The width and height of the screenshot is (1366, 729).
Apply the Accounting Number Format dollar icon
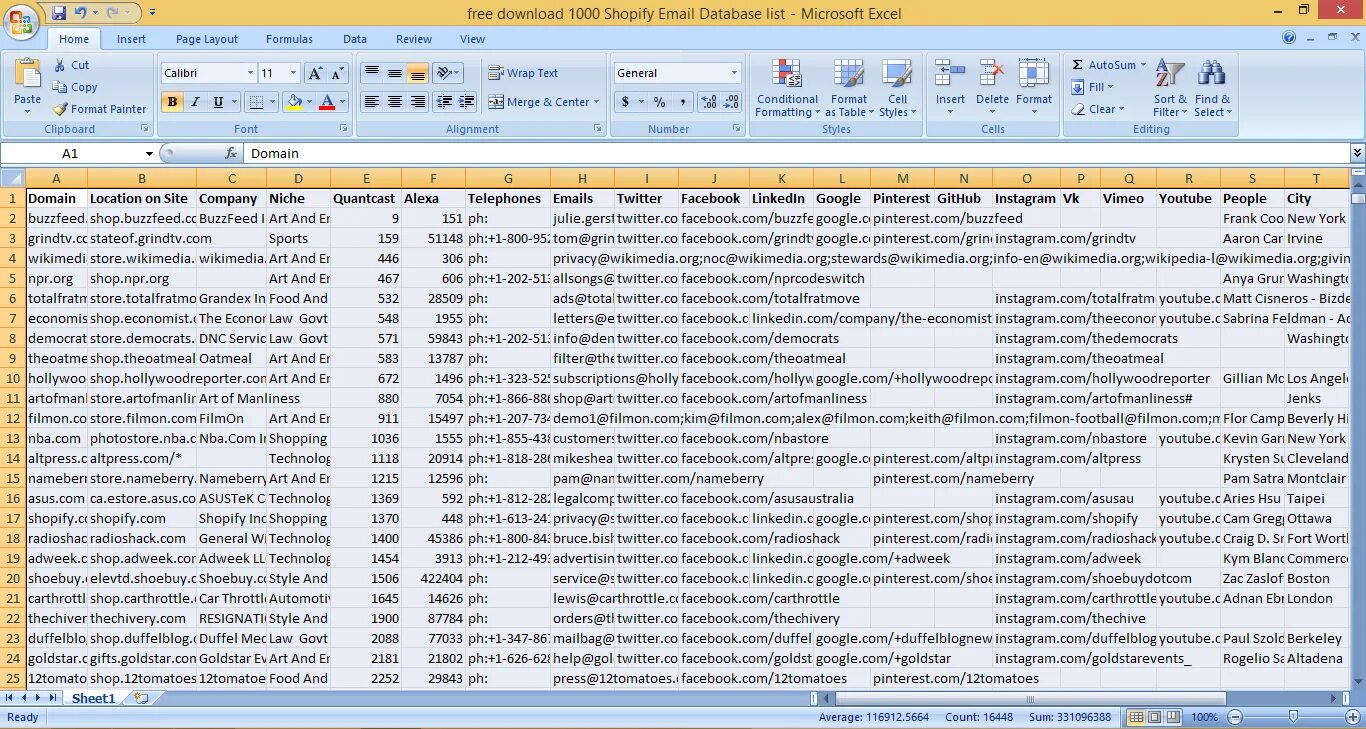point(625,102)
